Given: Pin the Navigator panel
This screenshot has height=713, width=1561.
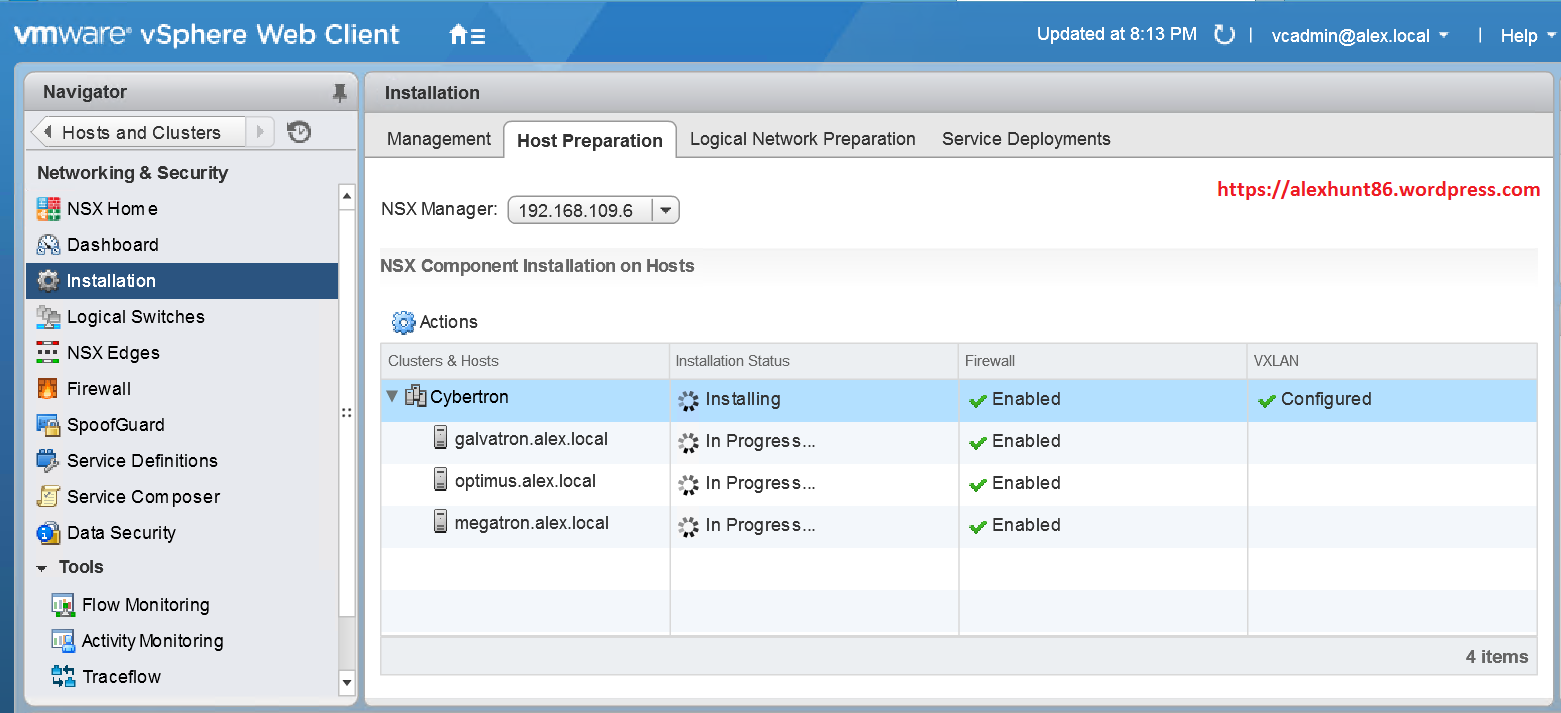Looking at the screenshot, I should coord(340,92).
